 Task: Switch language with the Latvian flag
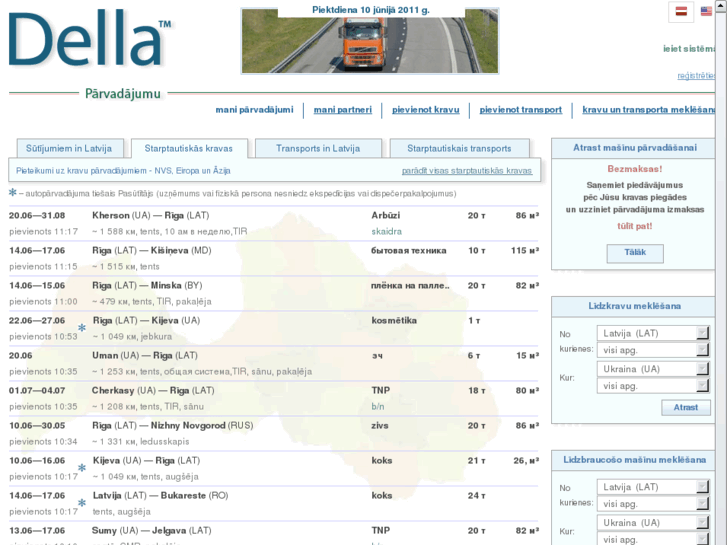pos(681,12)
